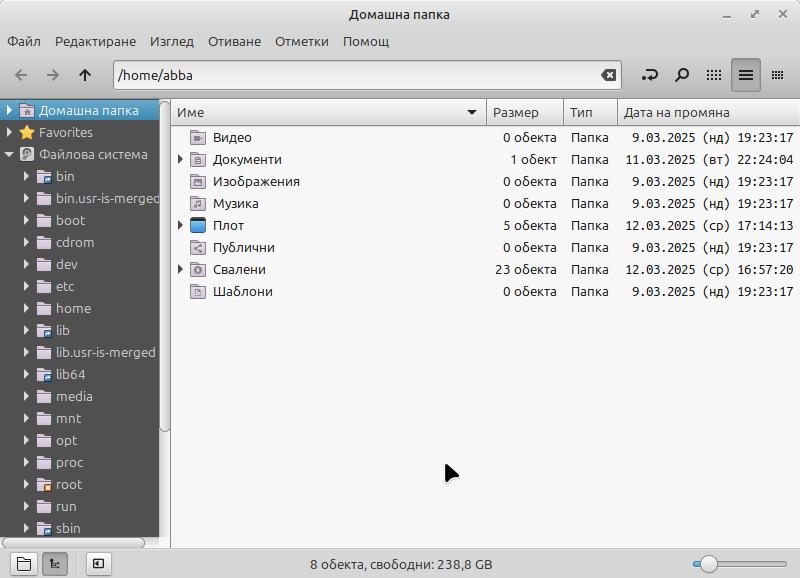Select the lib64 linked folder icon
Viewport: 800px width, 578px height.
click(44, 374)
